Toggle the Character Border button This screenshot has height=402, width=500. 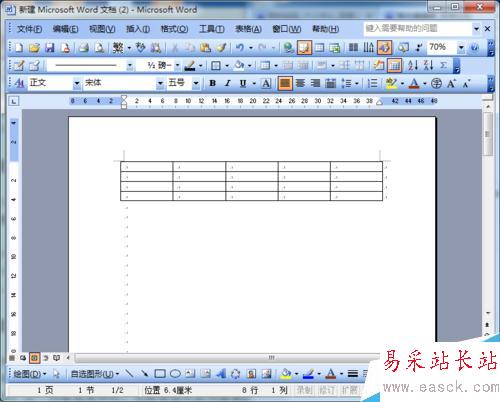click(x=266, y=83)
